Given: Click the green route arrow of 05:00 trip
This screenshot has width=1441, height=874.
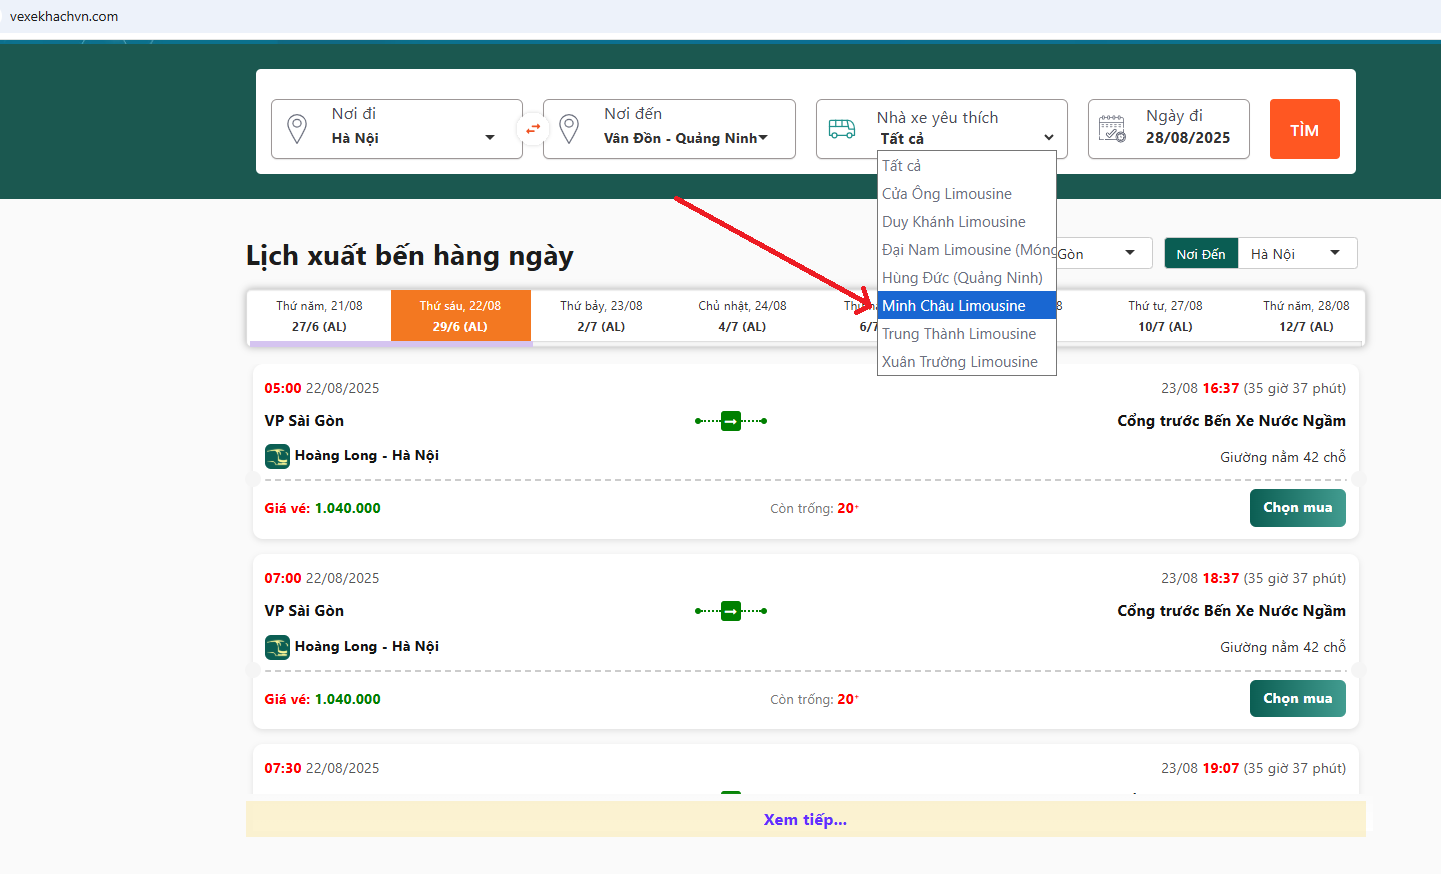Looking at the screenshot, I should click(731, 421).
